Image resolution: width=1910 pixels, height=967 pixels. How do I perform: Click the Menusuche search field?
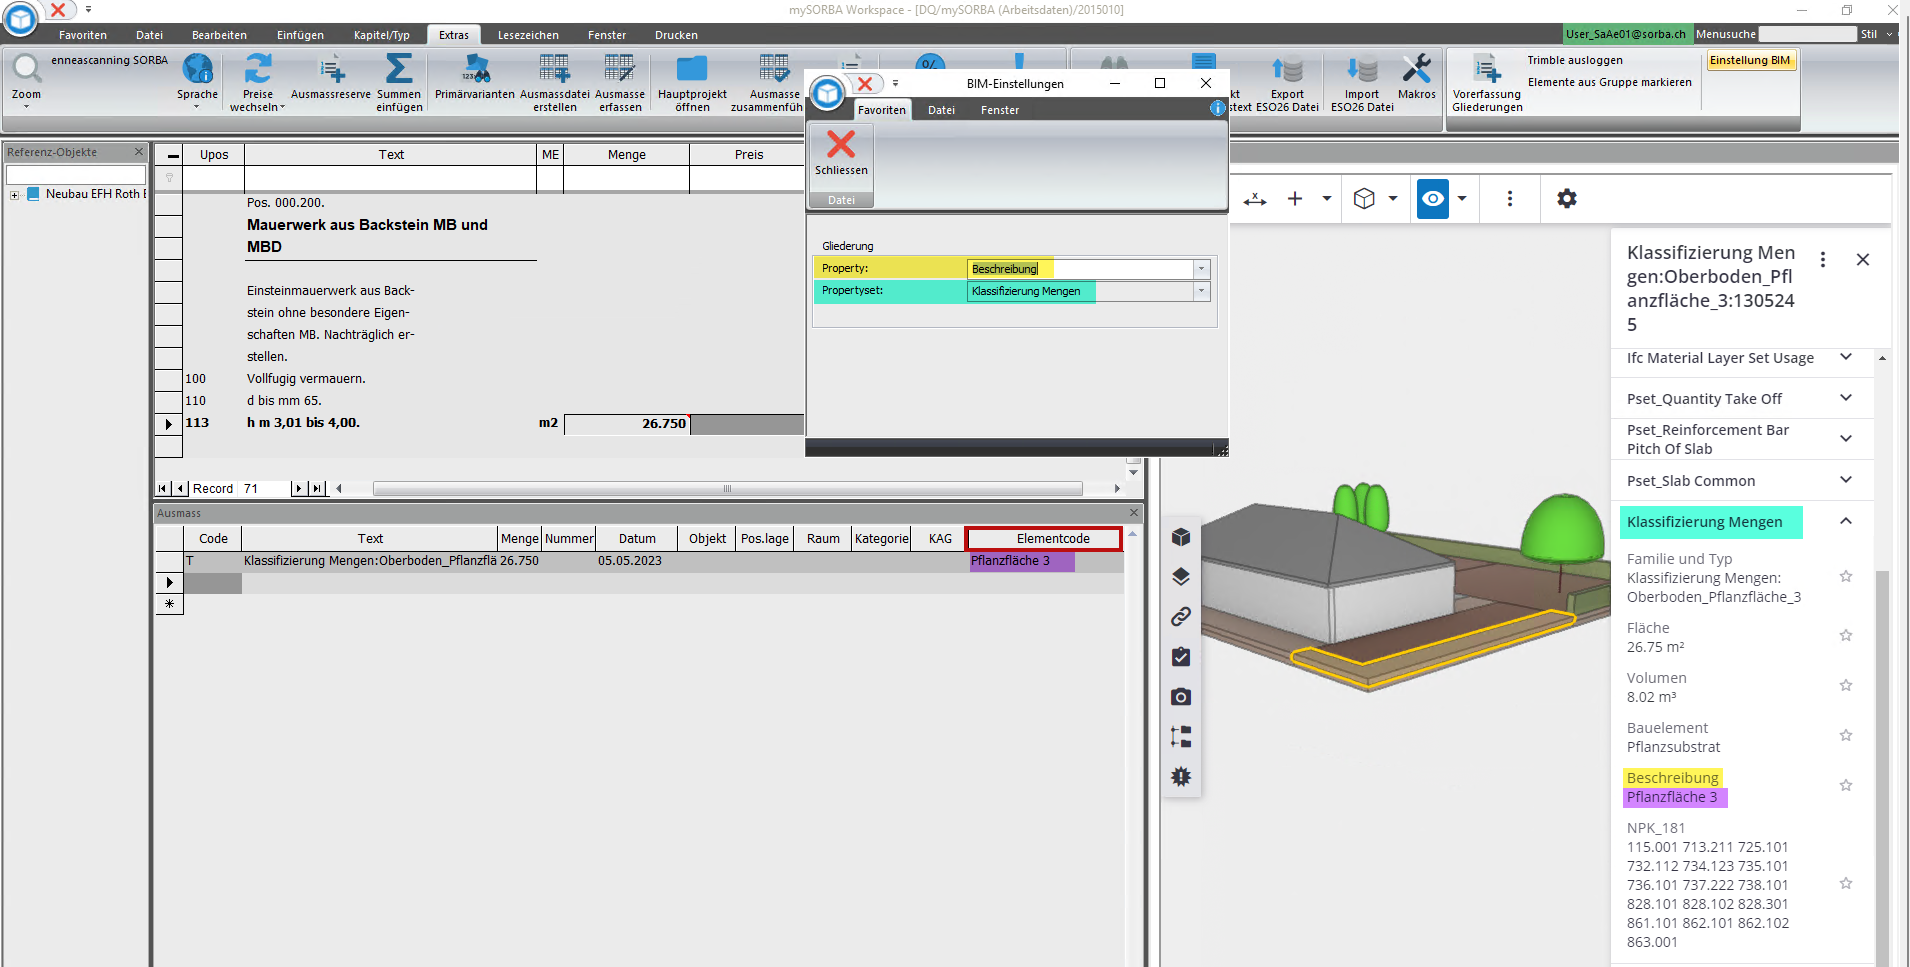click(1806, 34)
